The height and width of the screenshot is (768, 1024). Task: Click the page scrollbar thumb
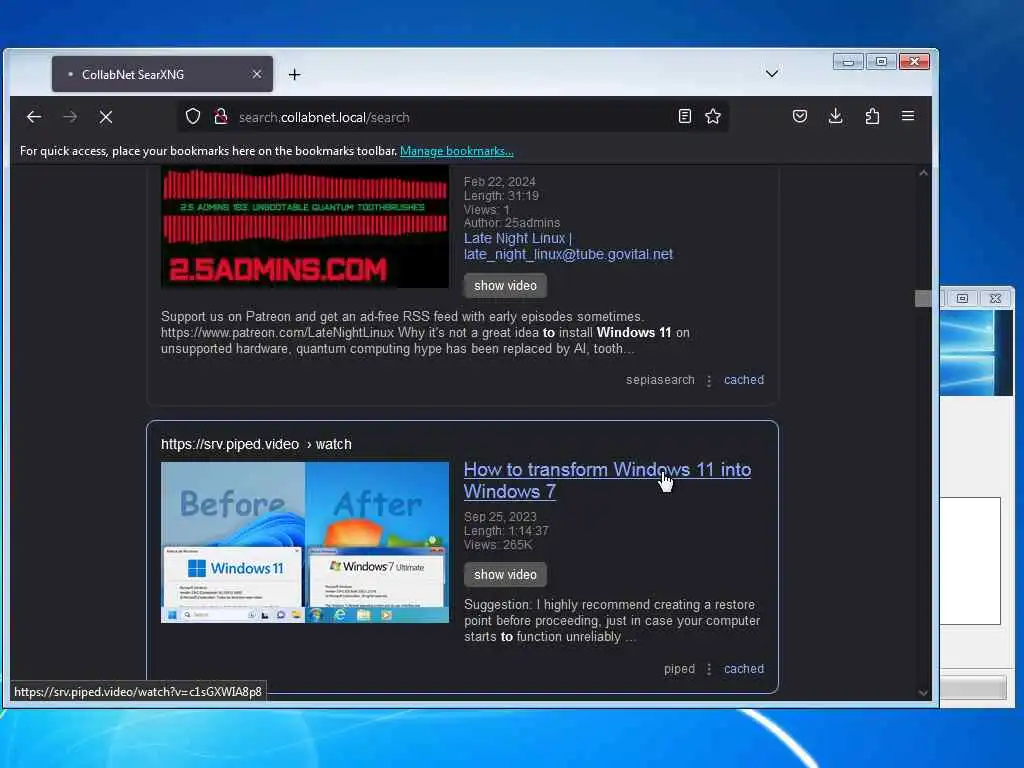coord(923,298)
